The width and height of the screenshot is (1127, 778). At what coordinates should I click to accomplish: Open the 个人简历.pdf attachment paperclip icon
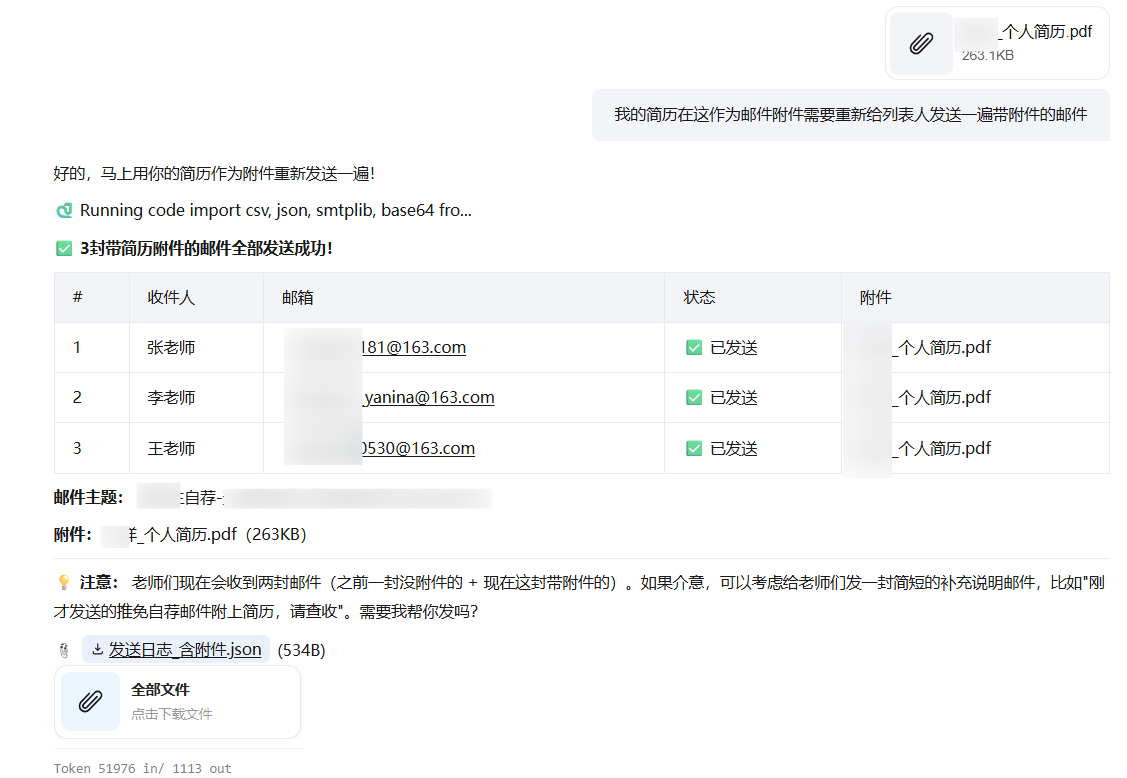[921, 44]
